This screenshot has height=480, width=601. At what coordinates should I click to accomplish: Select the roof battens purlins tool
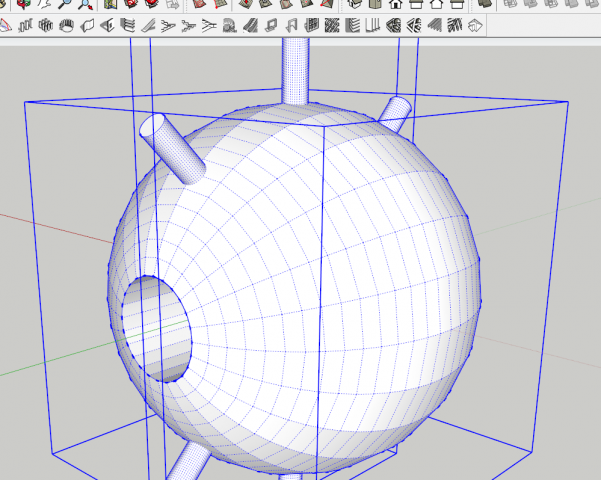(x=455, y=26)
